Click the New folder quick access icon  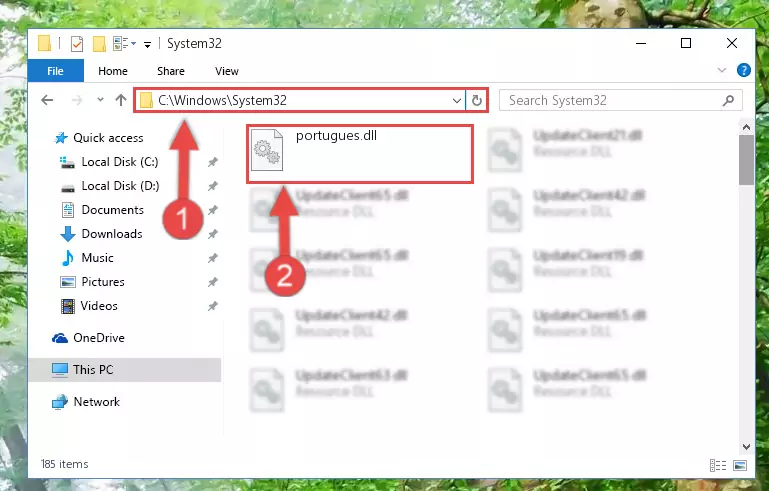[99, 44]
